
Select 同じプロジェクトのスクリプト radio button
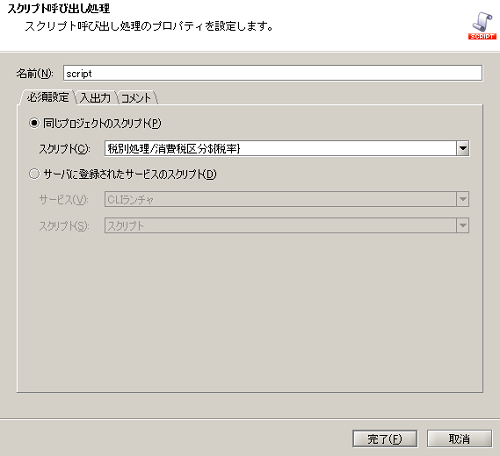[x=34, y=123]
